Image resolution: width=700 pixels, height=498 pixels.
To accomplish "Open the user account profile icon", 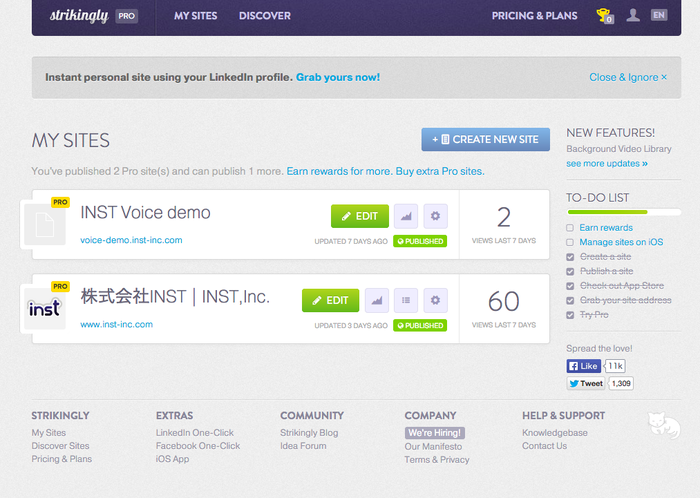I will 633,15.
